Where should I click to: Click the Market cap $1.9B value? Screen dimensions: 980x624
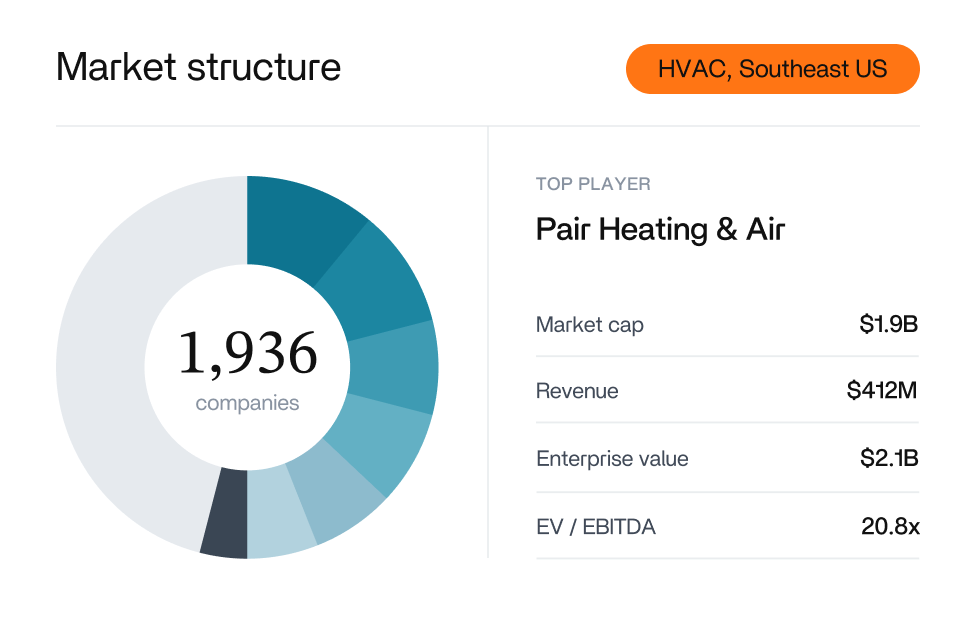click(888, 324)
